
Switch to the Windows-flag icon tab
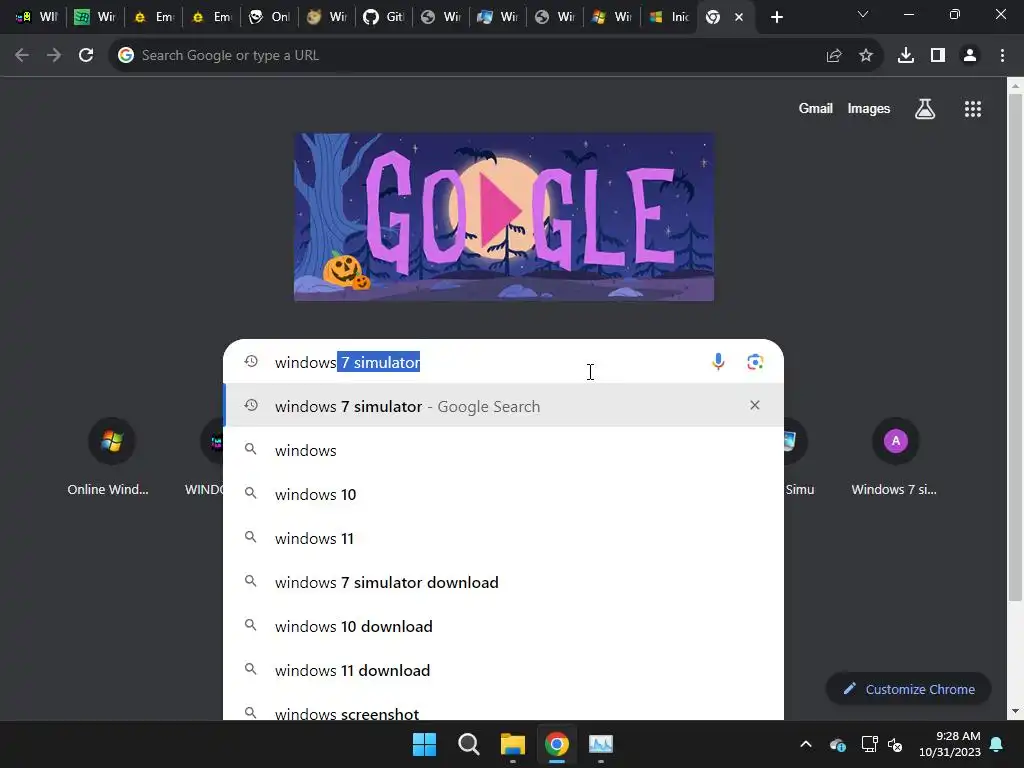point(612,17)
